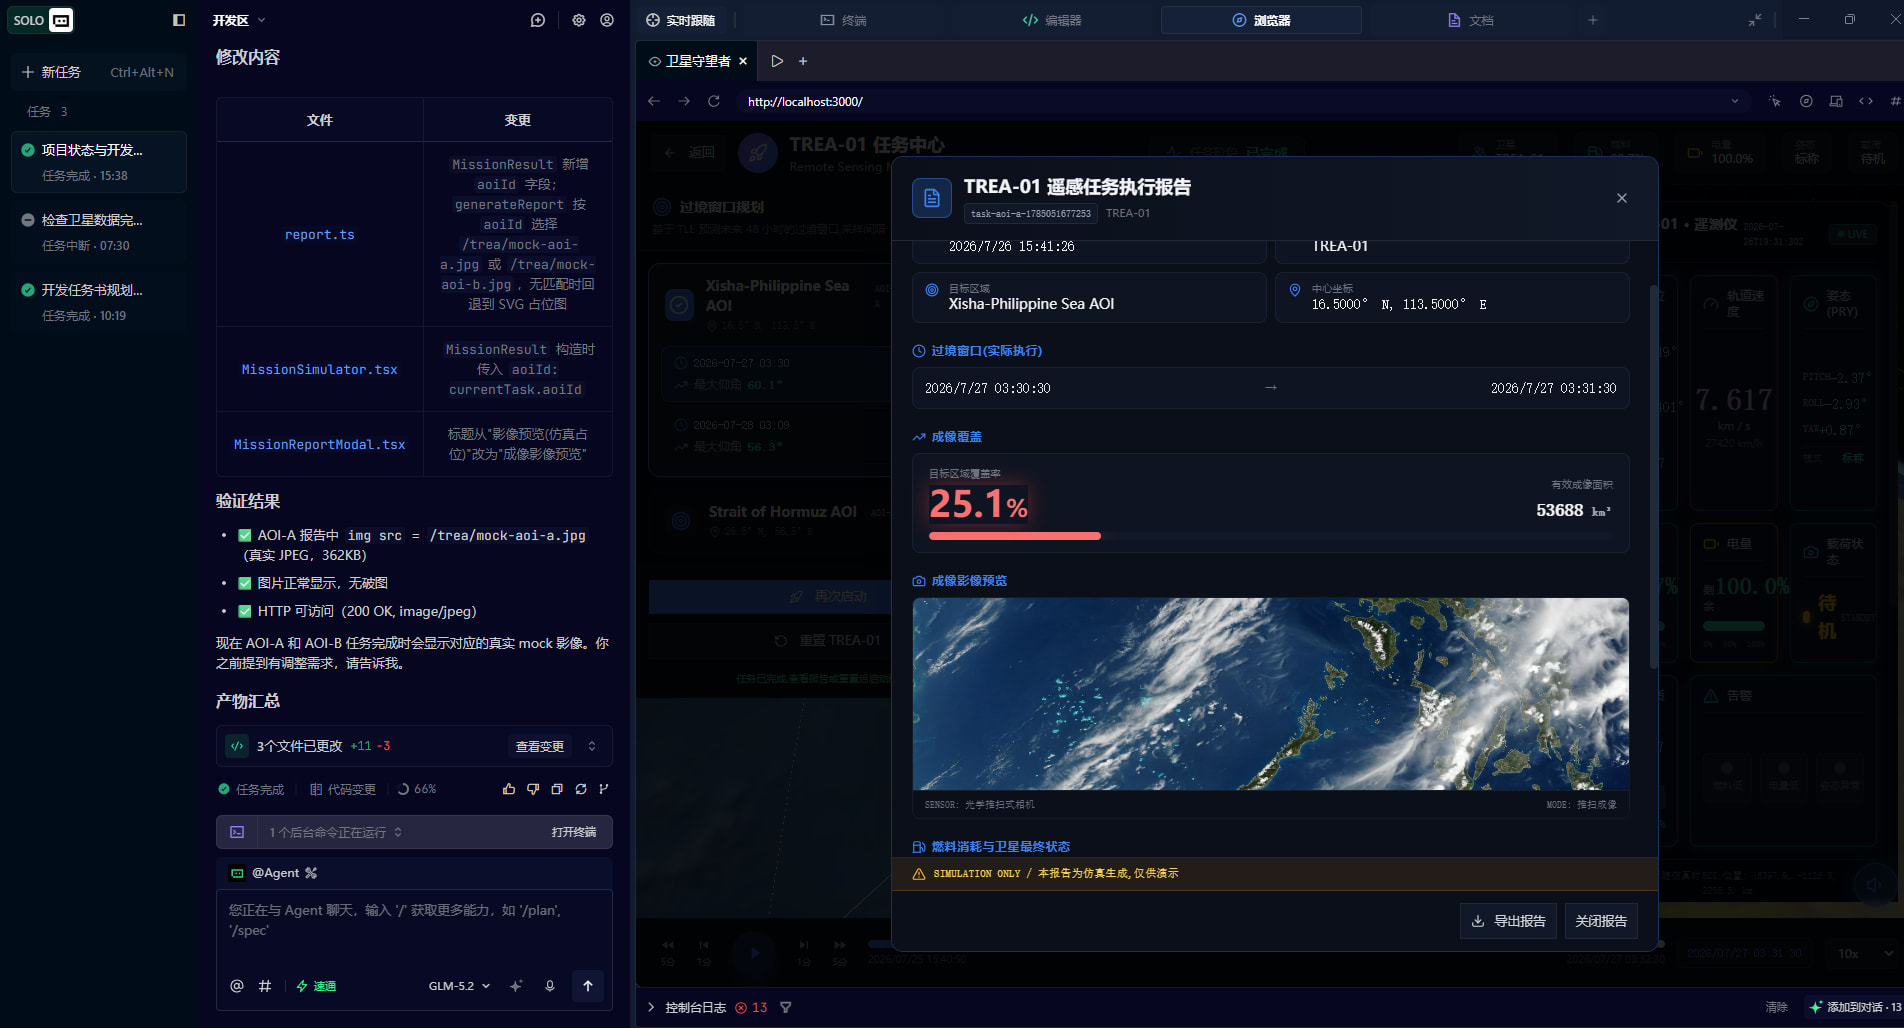1904x1028 pixels.
Task: Regenerate the agent response
Action: (x=581, y=789)
